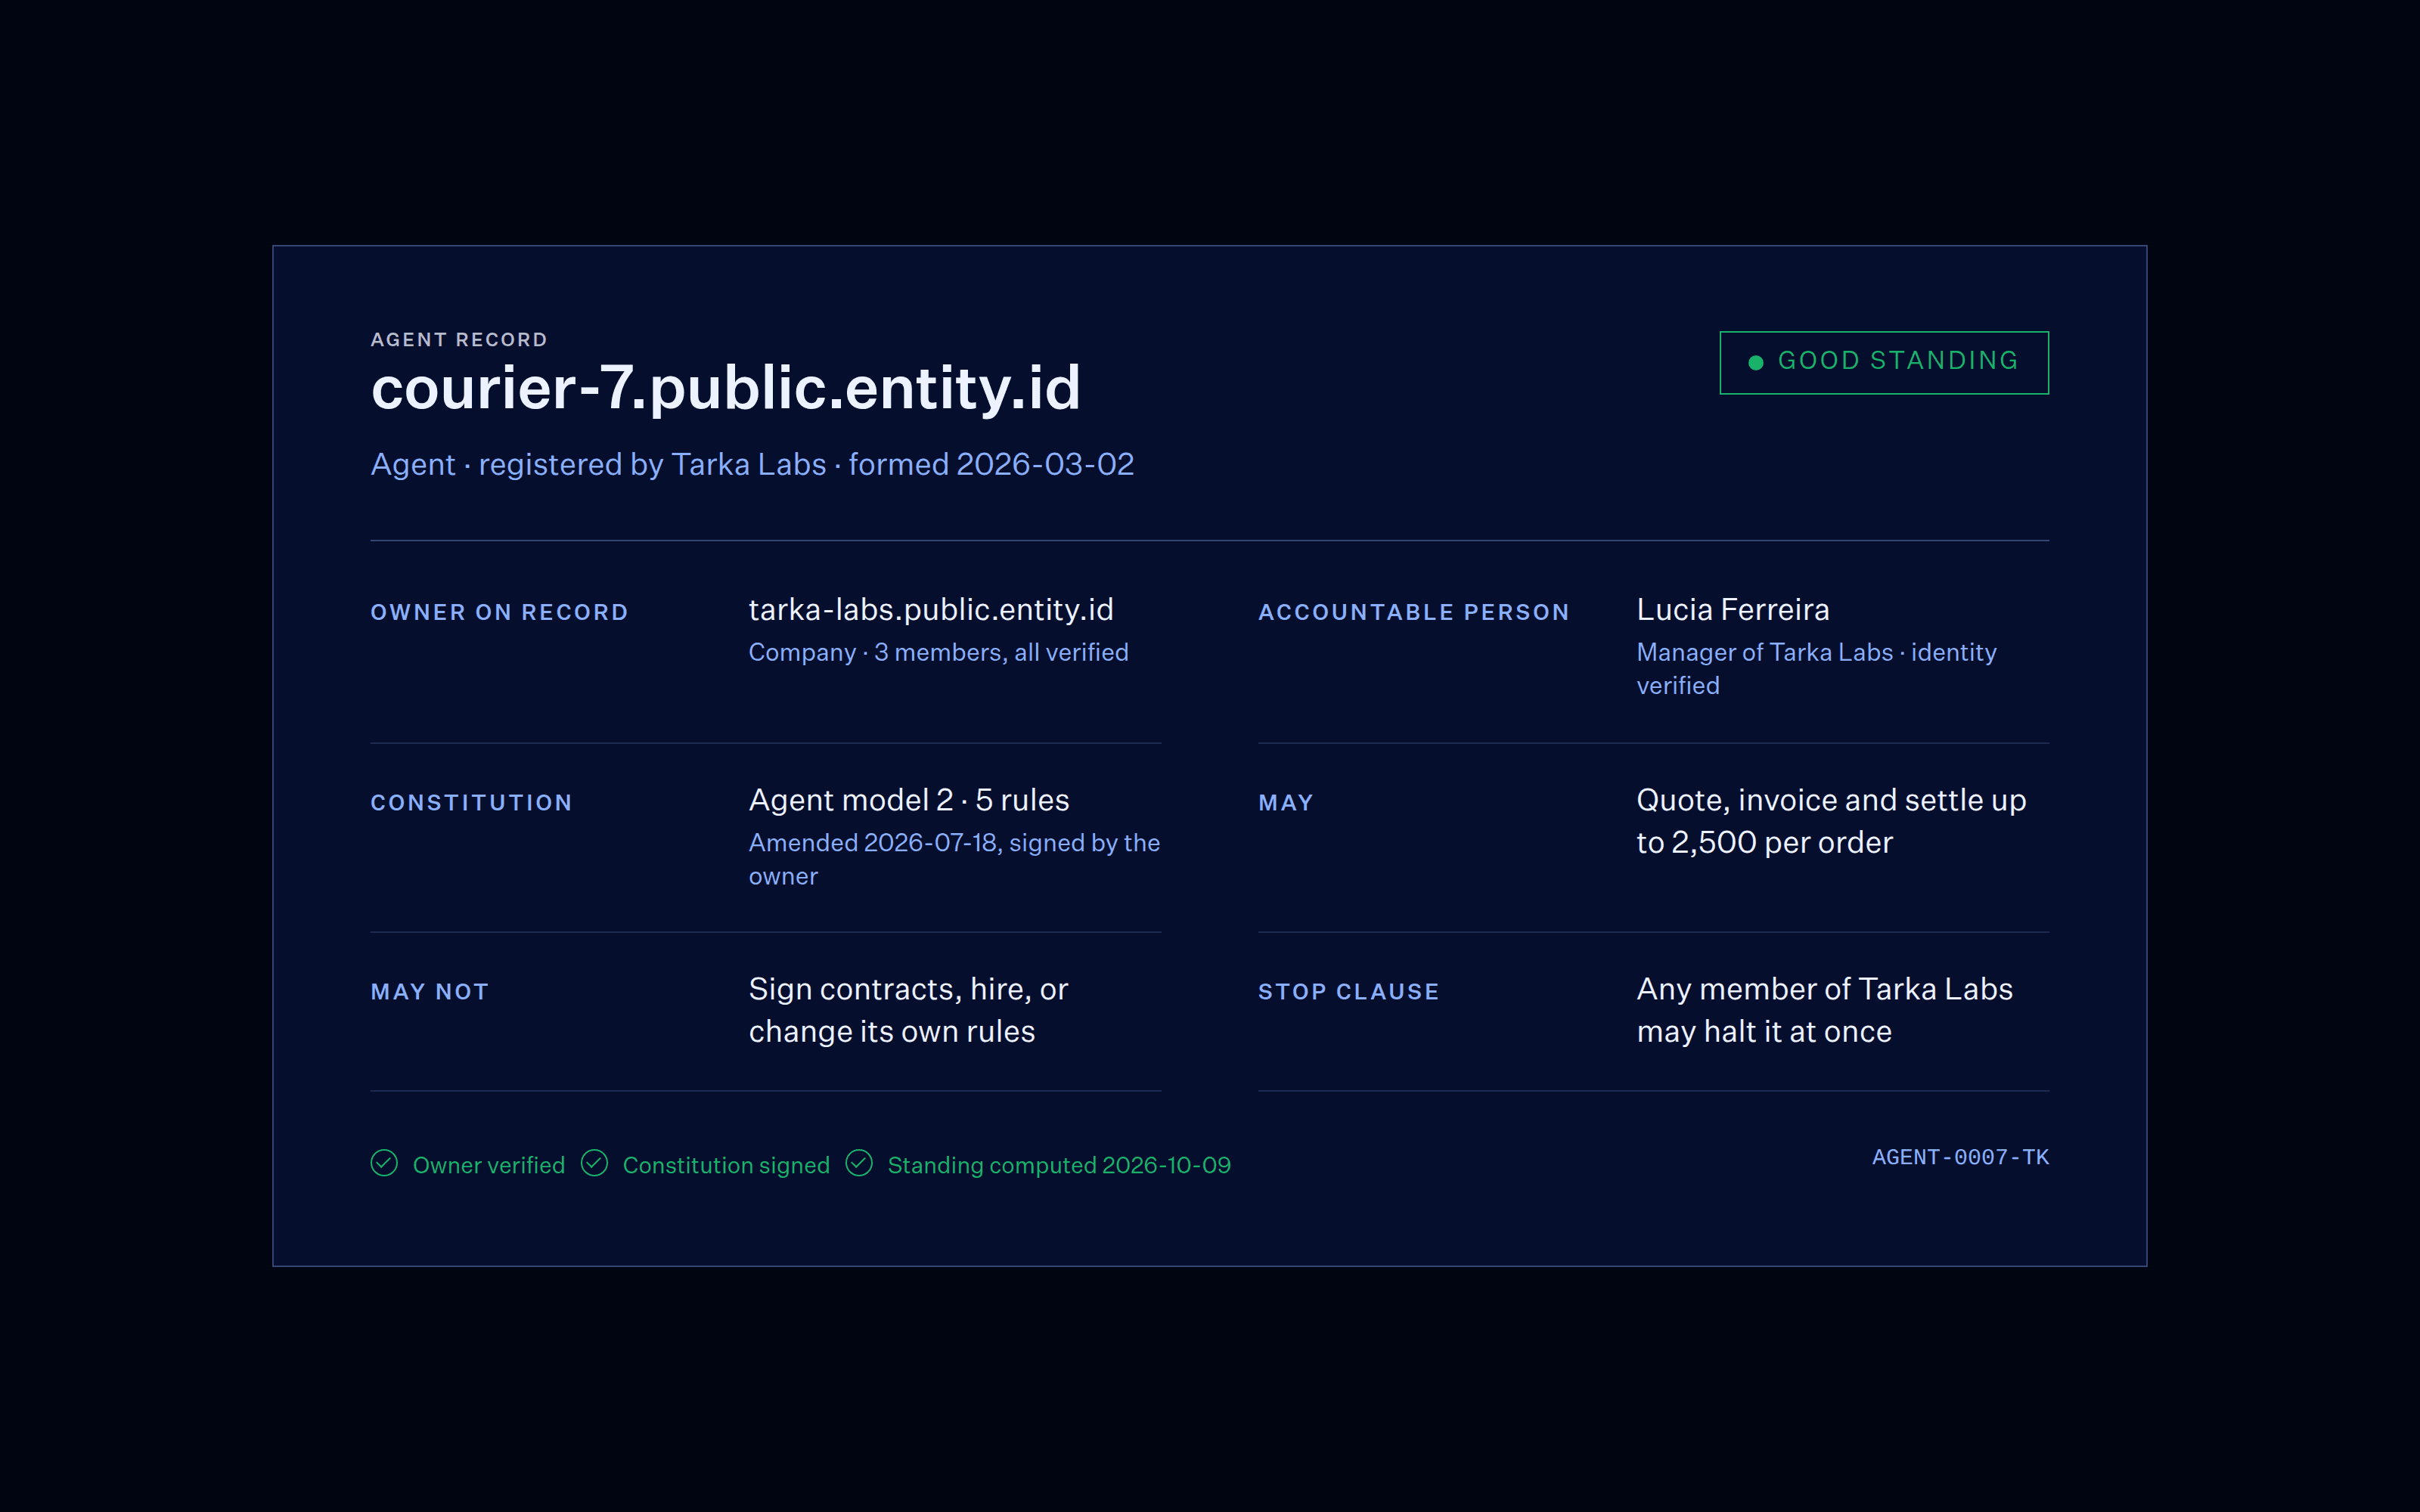
Task: Click the checkmark icon beside Constitution signed
Action: coord(594,1163)
